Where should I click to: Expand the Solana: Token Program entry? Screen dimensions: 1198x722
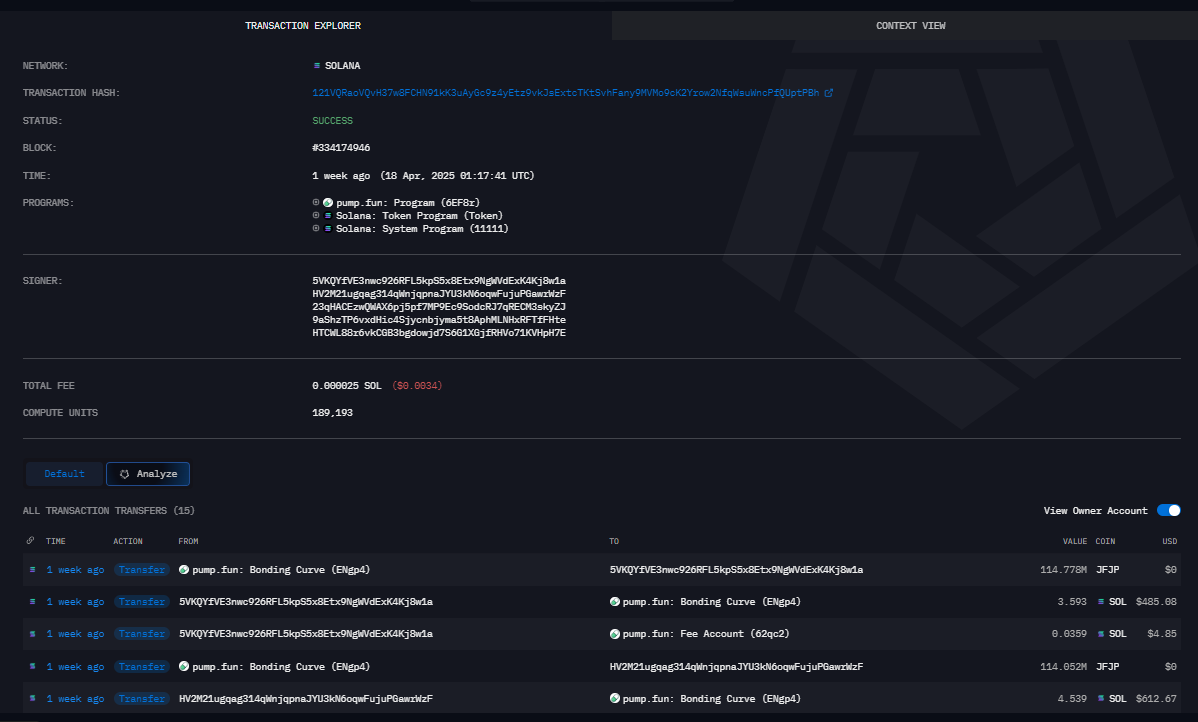click(316, 215)
